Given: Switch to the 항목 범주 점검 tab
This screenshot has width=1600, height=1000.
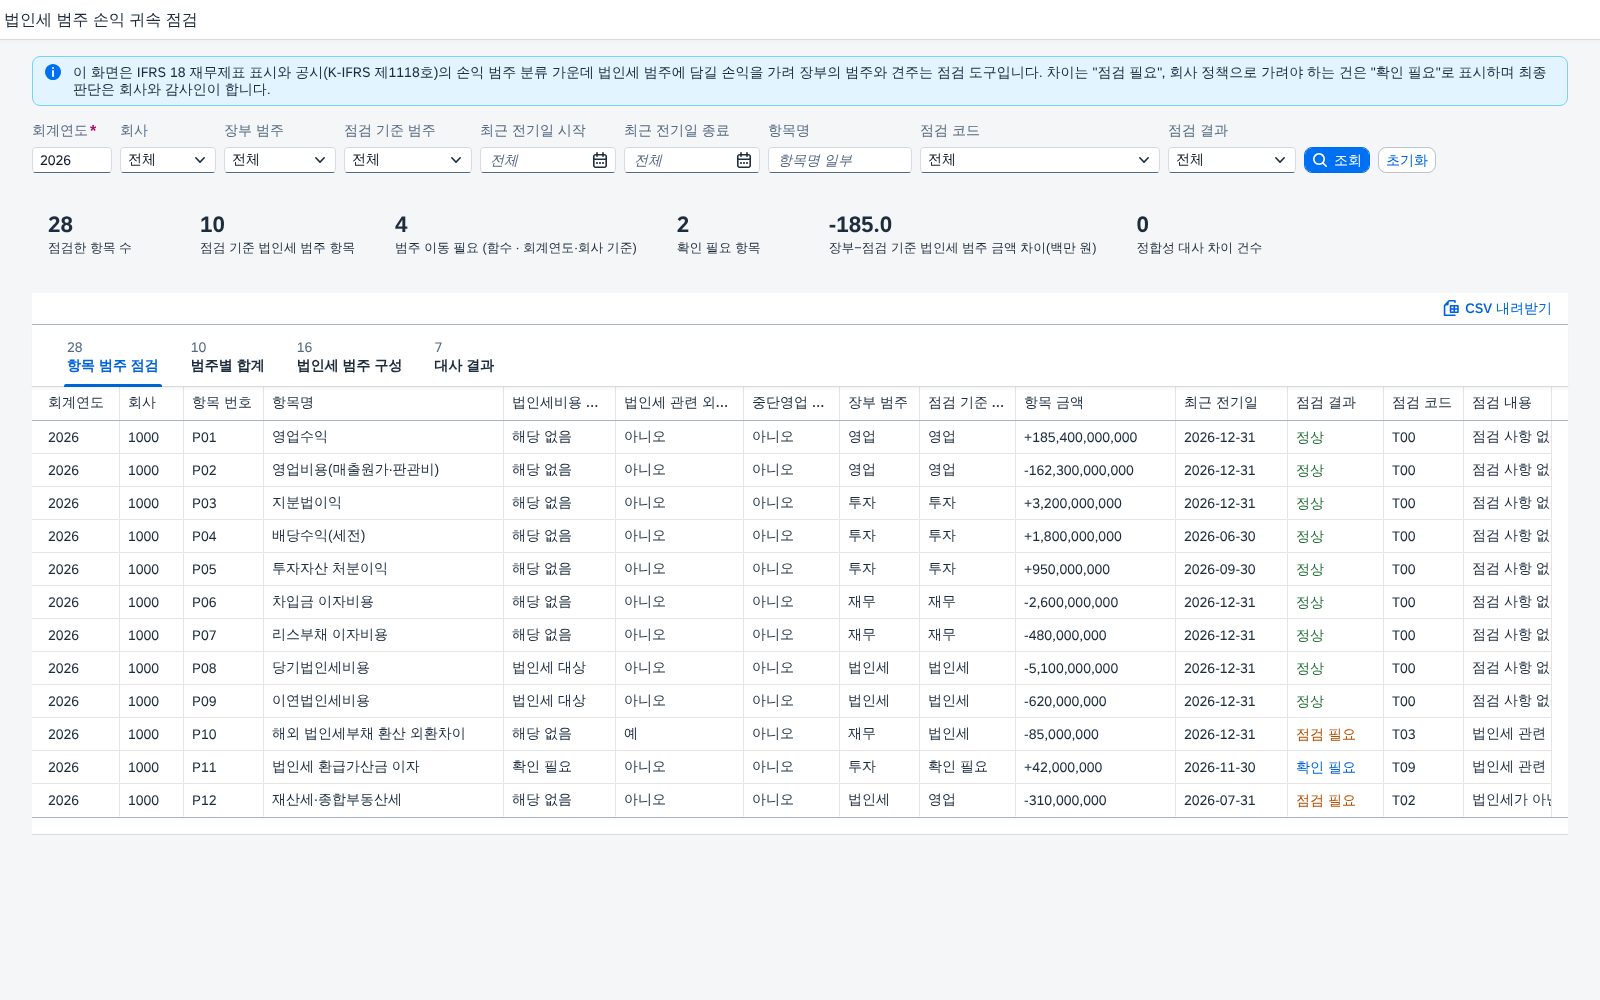Looking at the screenshot, I should tap(112, 357).
